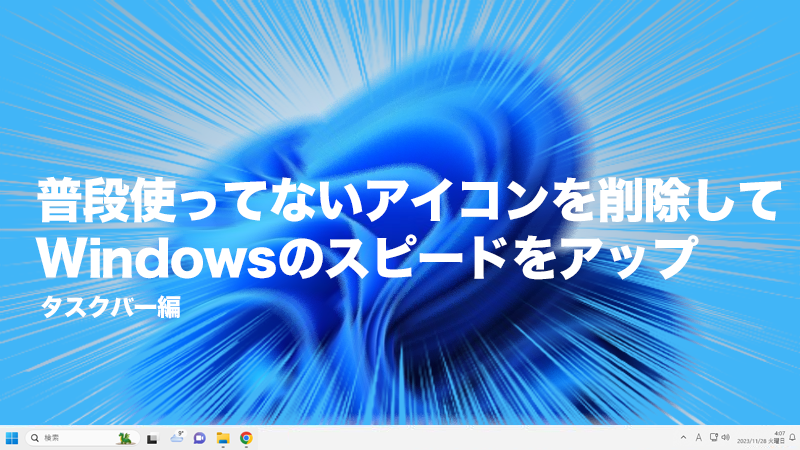Open the volume speaker tray icon
This screenshot has height=450, width=800.
[725, 438]
